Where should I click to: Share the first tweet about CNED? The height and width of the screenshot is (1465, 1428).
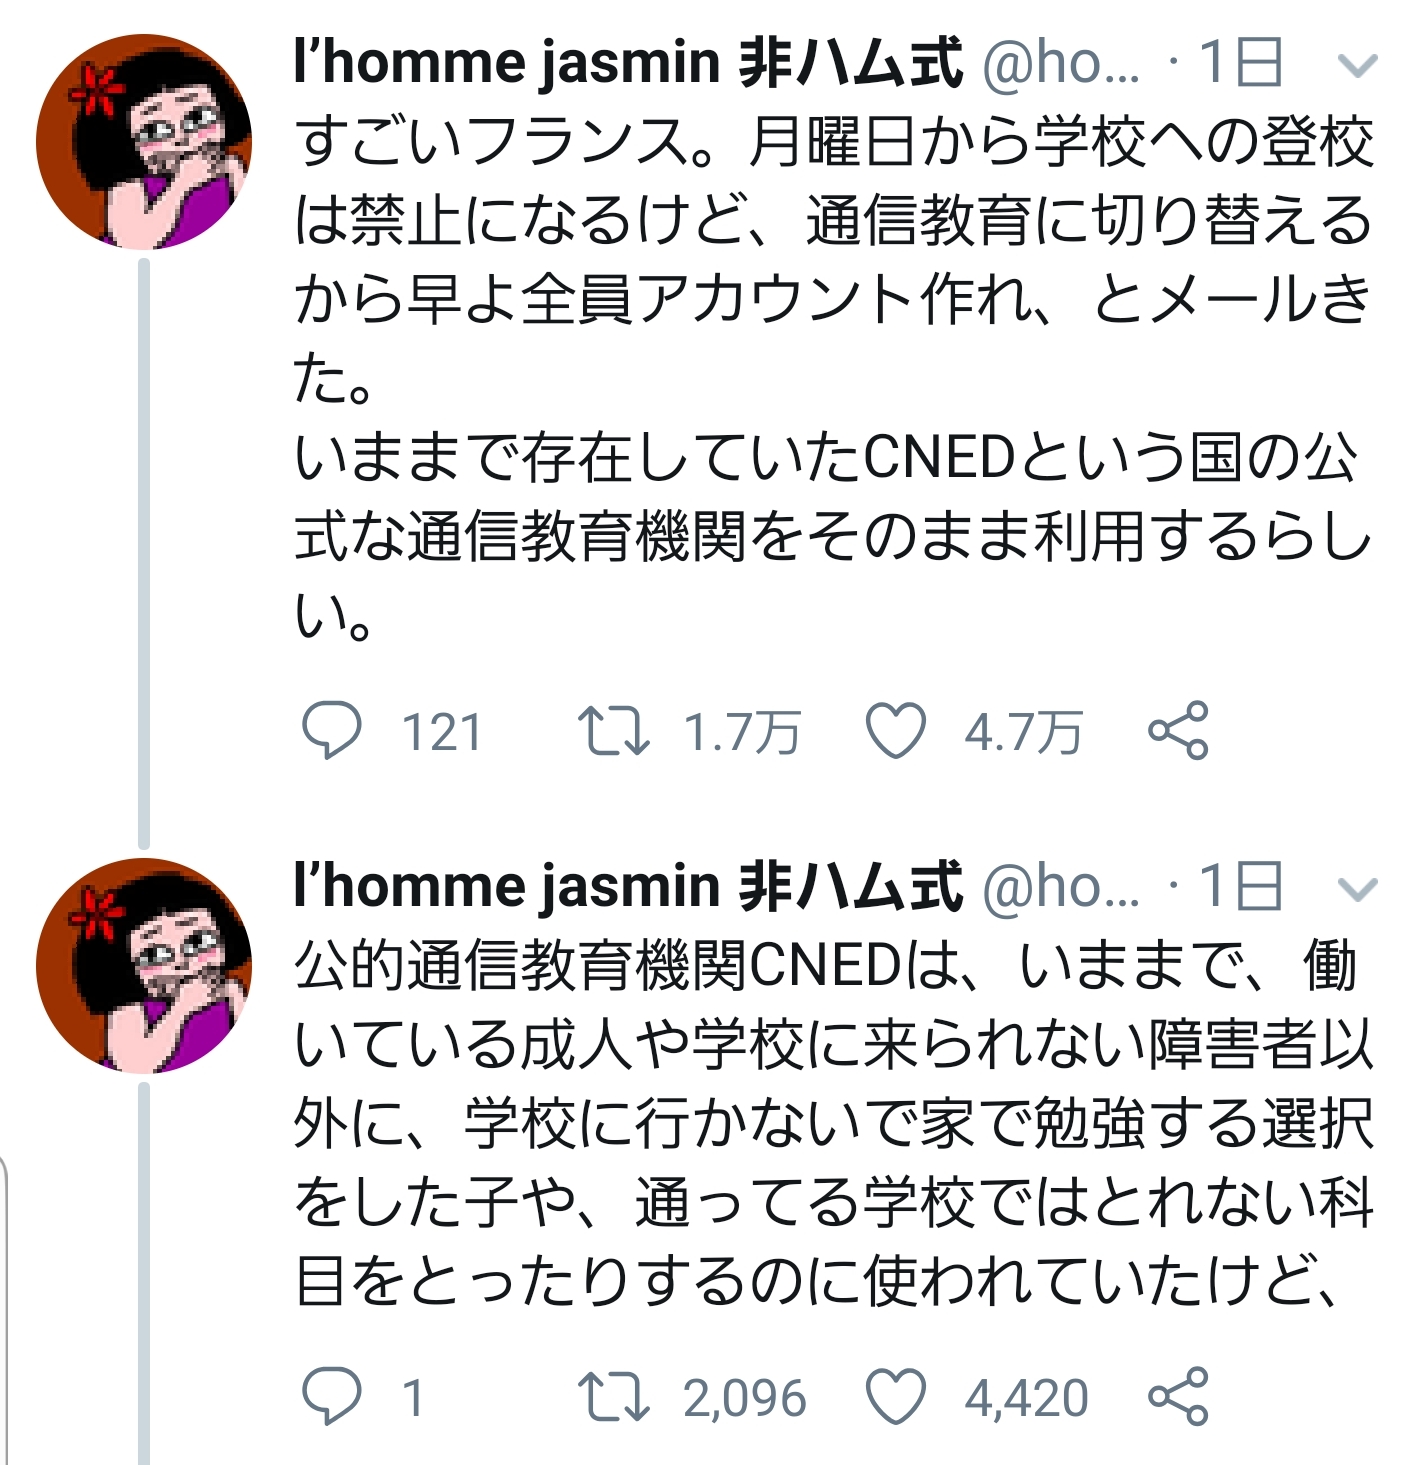point(1178,731)
